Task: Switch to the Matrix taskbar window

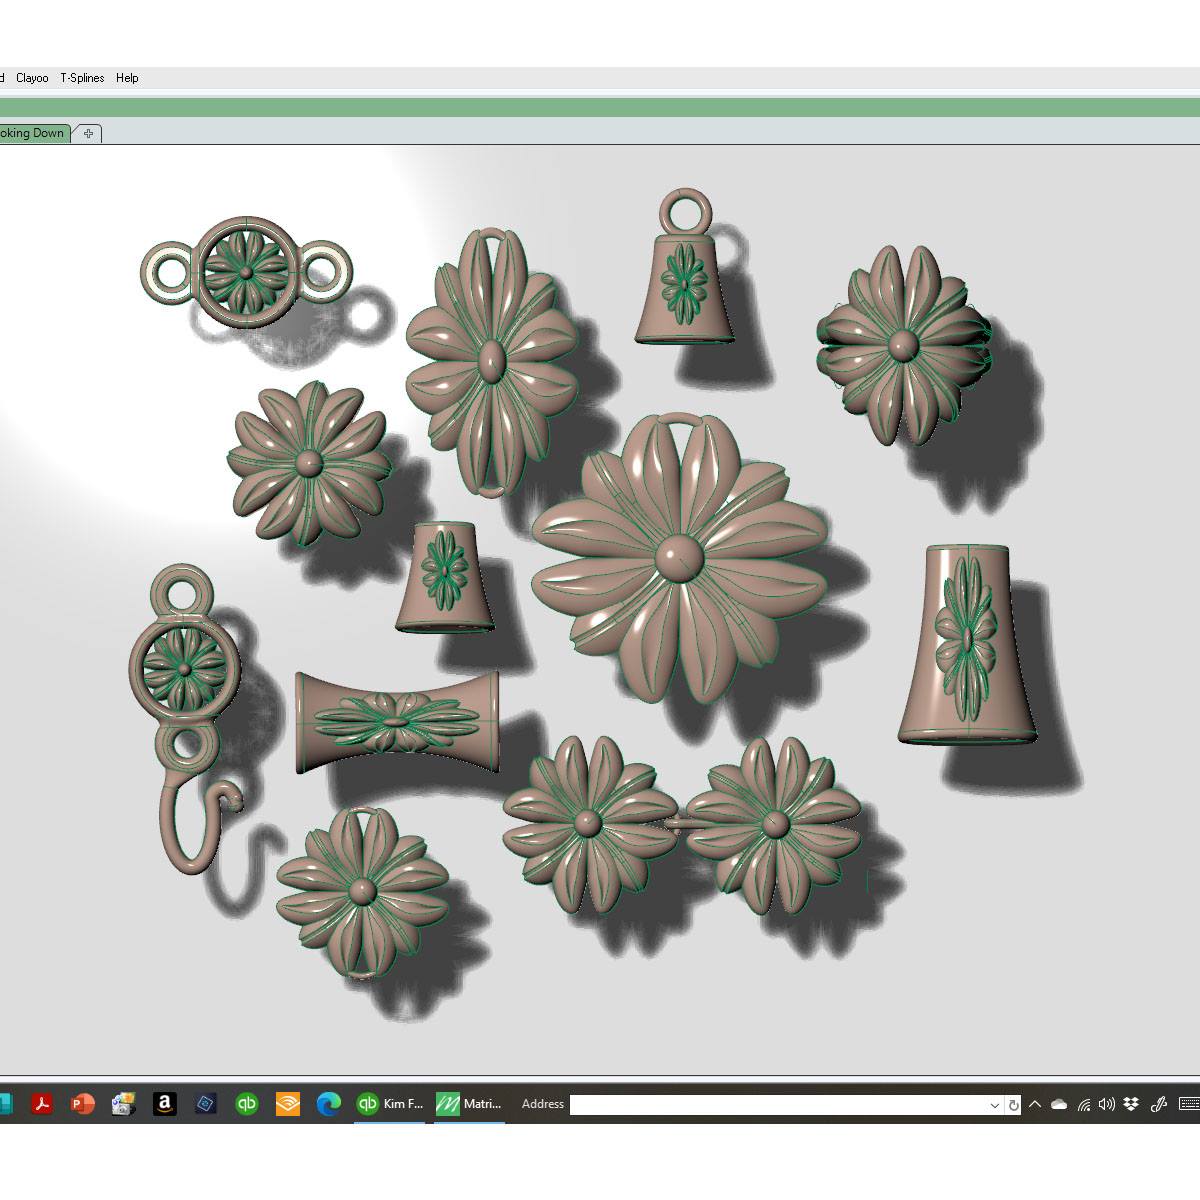Action: click(469, 1104)
